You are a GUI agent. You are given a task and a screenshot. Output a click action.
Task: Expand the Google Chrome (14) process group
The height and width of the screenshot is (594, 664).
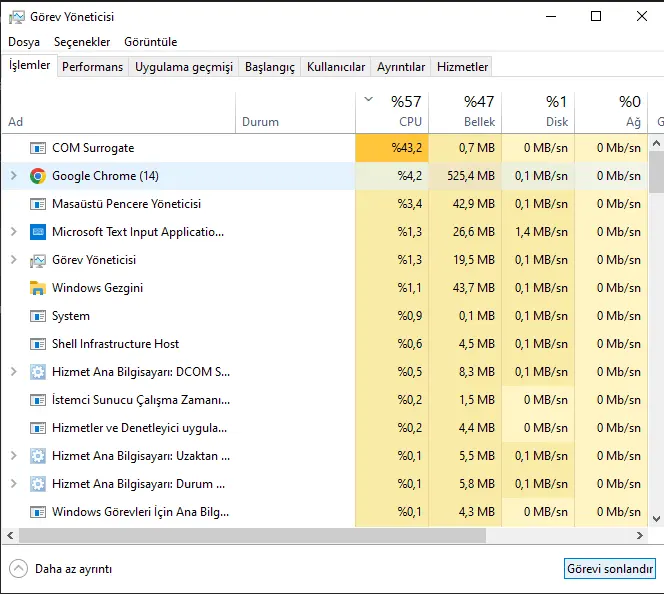pyautogui.click(x=14, y=176)
